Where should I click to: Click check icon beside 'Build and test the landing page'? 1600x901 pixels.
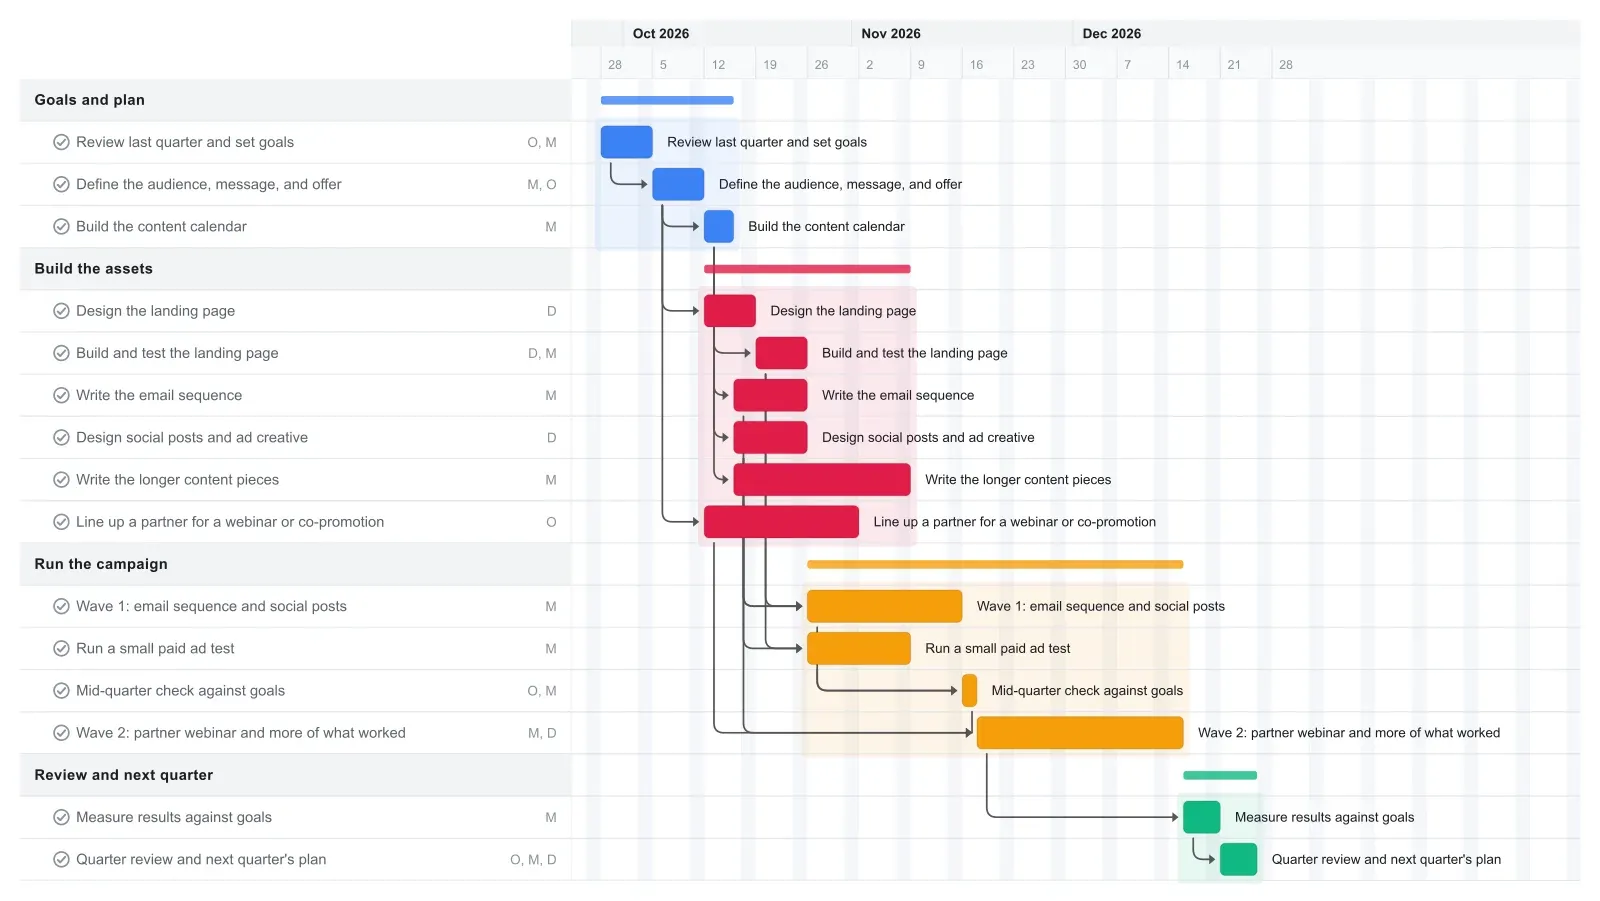[x=61, y=353]
